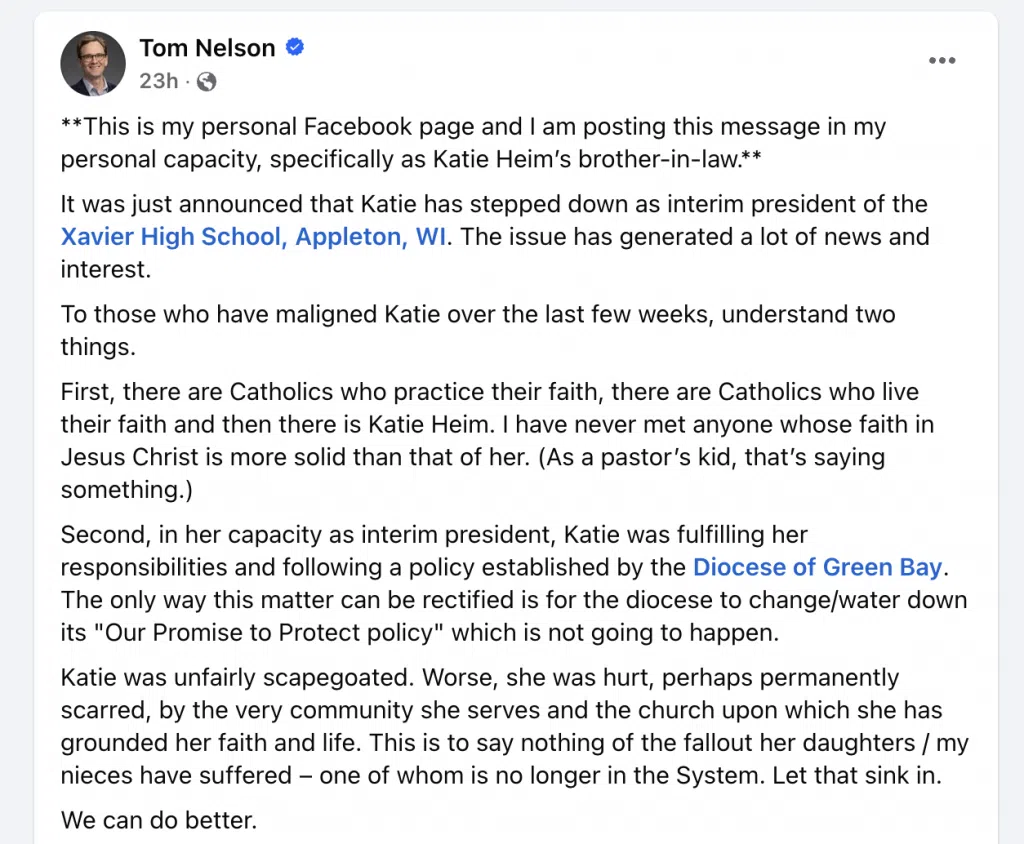Click the closing line "We can do better."

[159, 820]
